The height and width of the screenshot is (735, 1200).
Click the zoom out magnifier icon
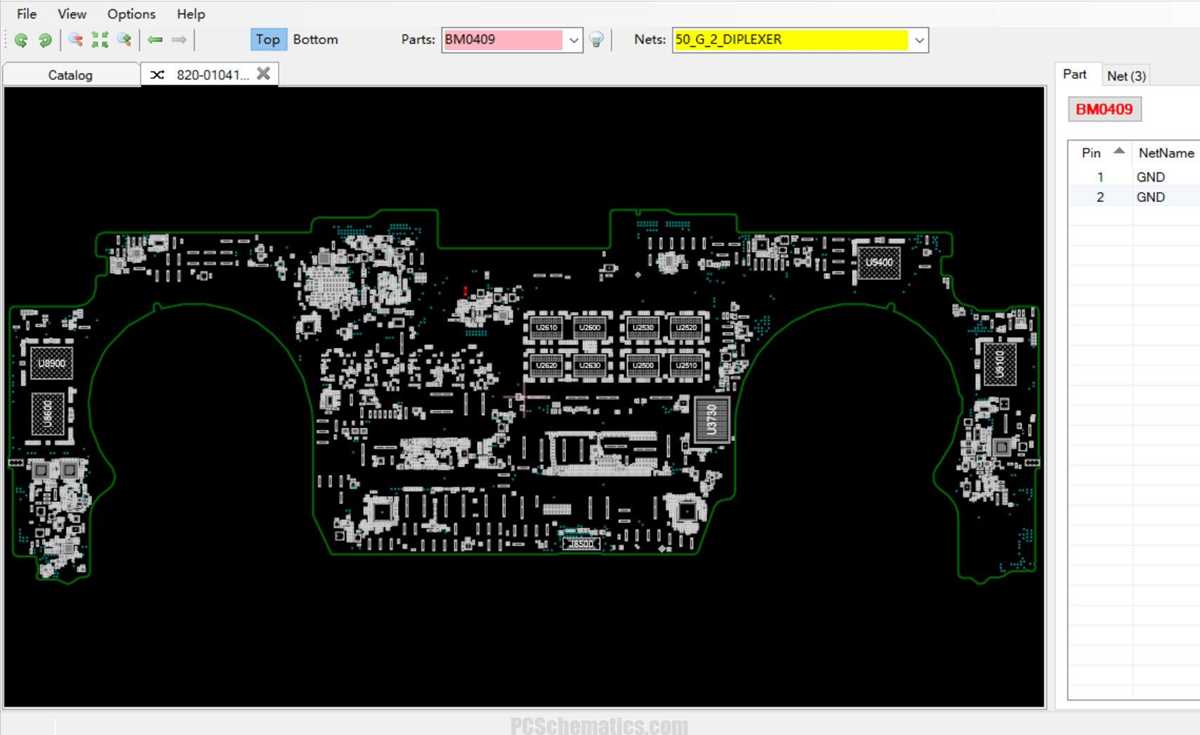75,40
